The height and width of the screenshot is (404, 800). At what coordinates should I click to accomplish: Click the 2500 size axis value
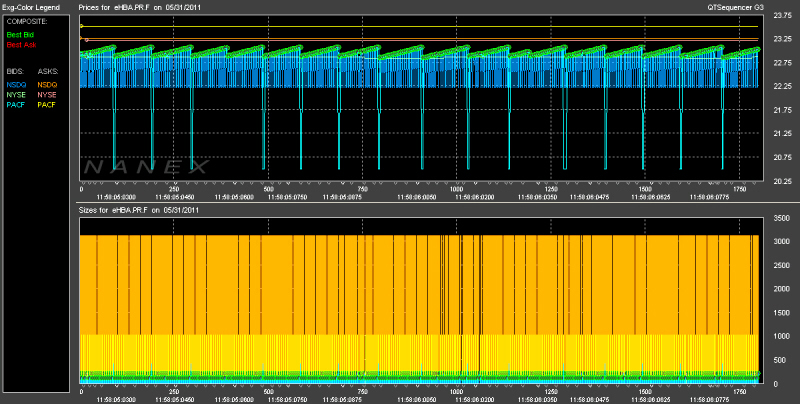(783, 266)
